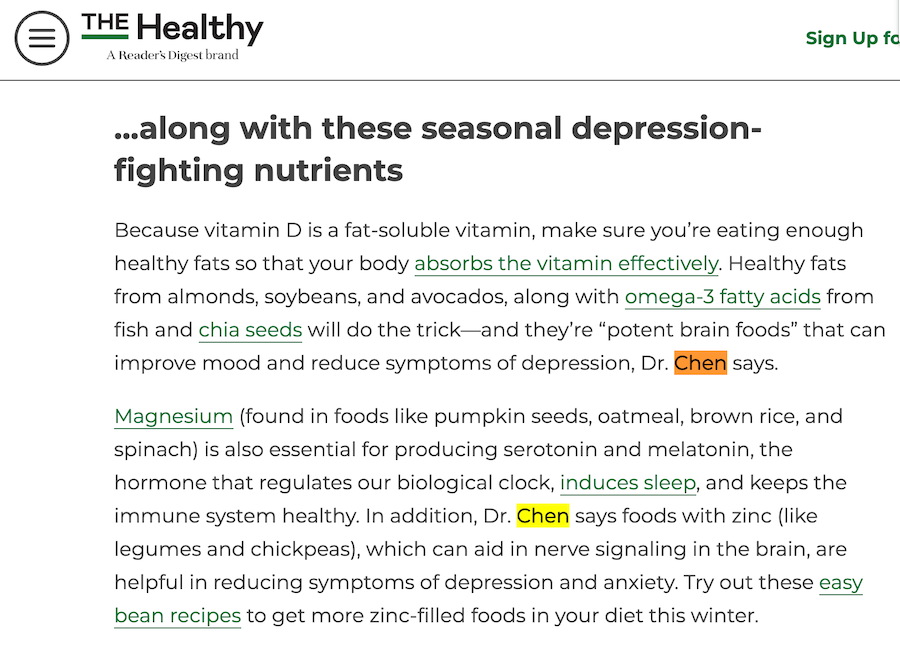
Task: Follow the 'bean recipes' link text
Action: (177, 616)
